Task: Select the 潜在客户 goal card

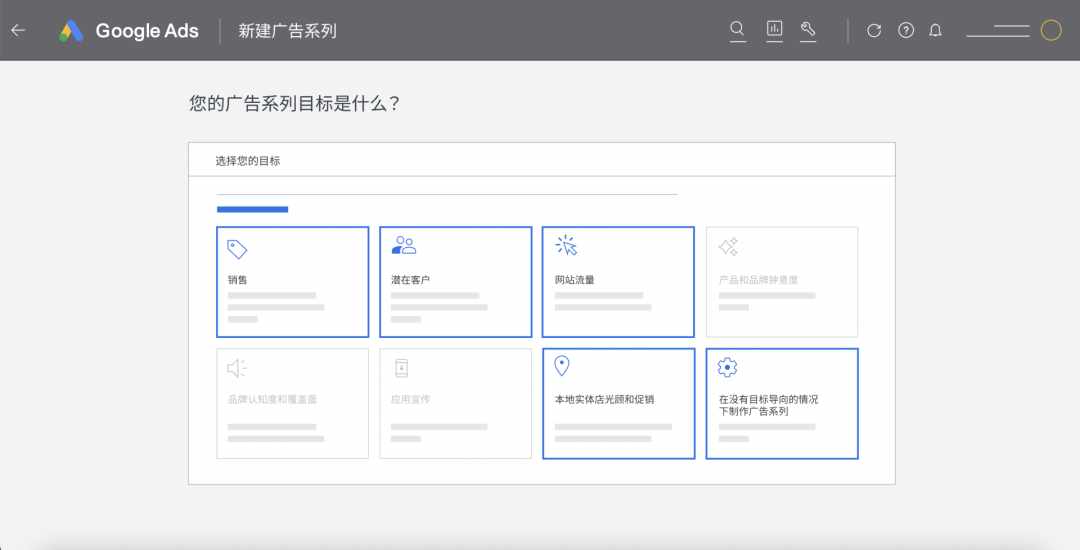Action: click(455, 282)
